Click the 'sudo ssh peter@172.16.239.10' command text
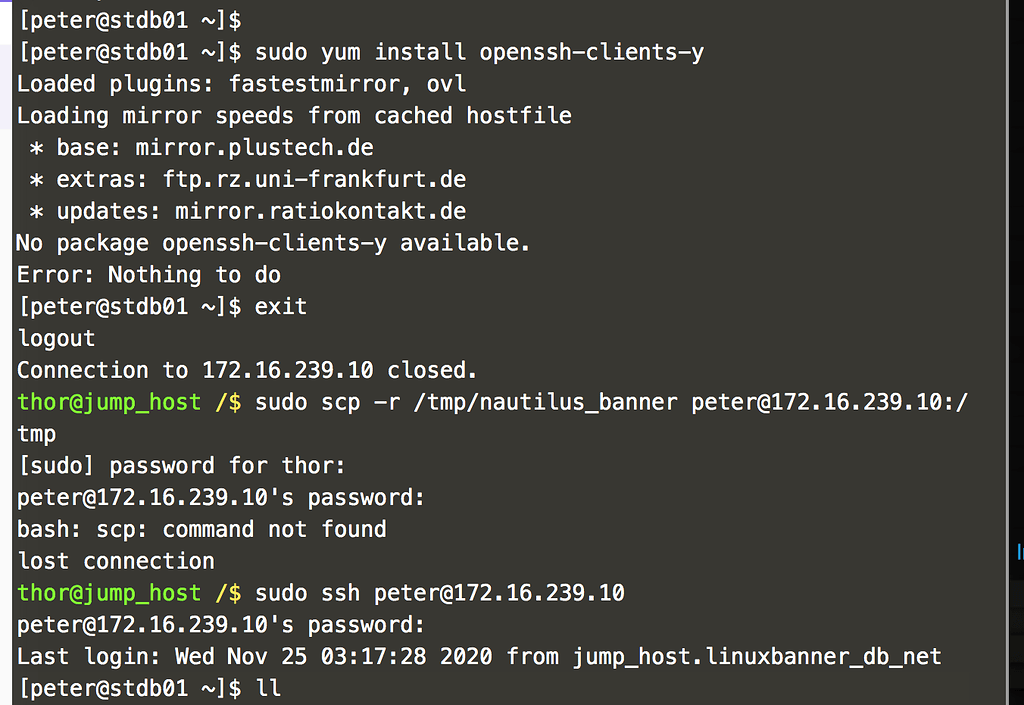The image size is (1024, 705). [439, 593]
